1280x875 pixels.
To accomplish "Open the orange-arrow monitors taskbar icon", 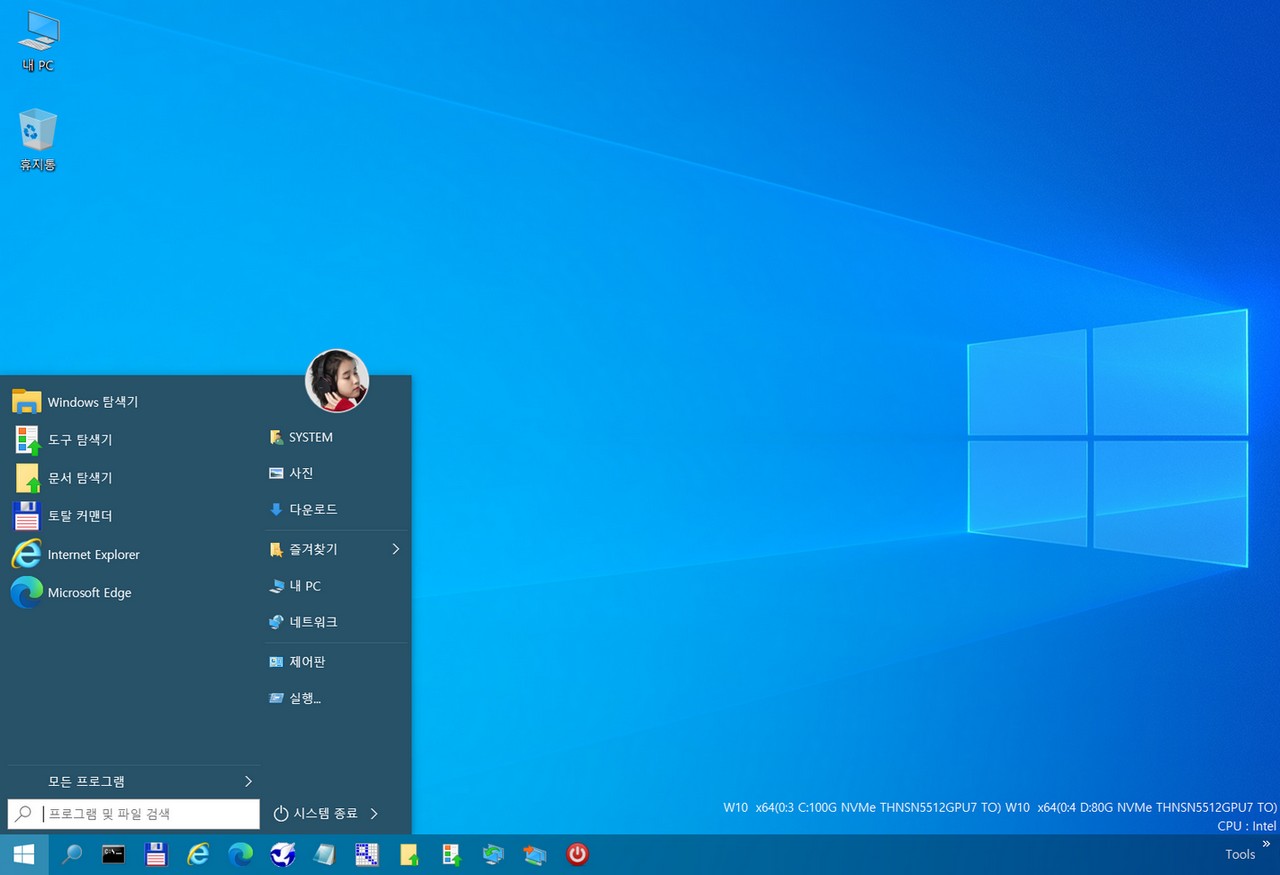I will point(535,854).
